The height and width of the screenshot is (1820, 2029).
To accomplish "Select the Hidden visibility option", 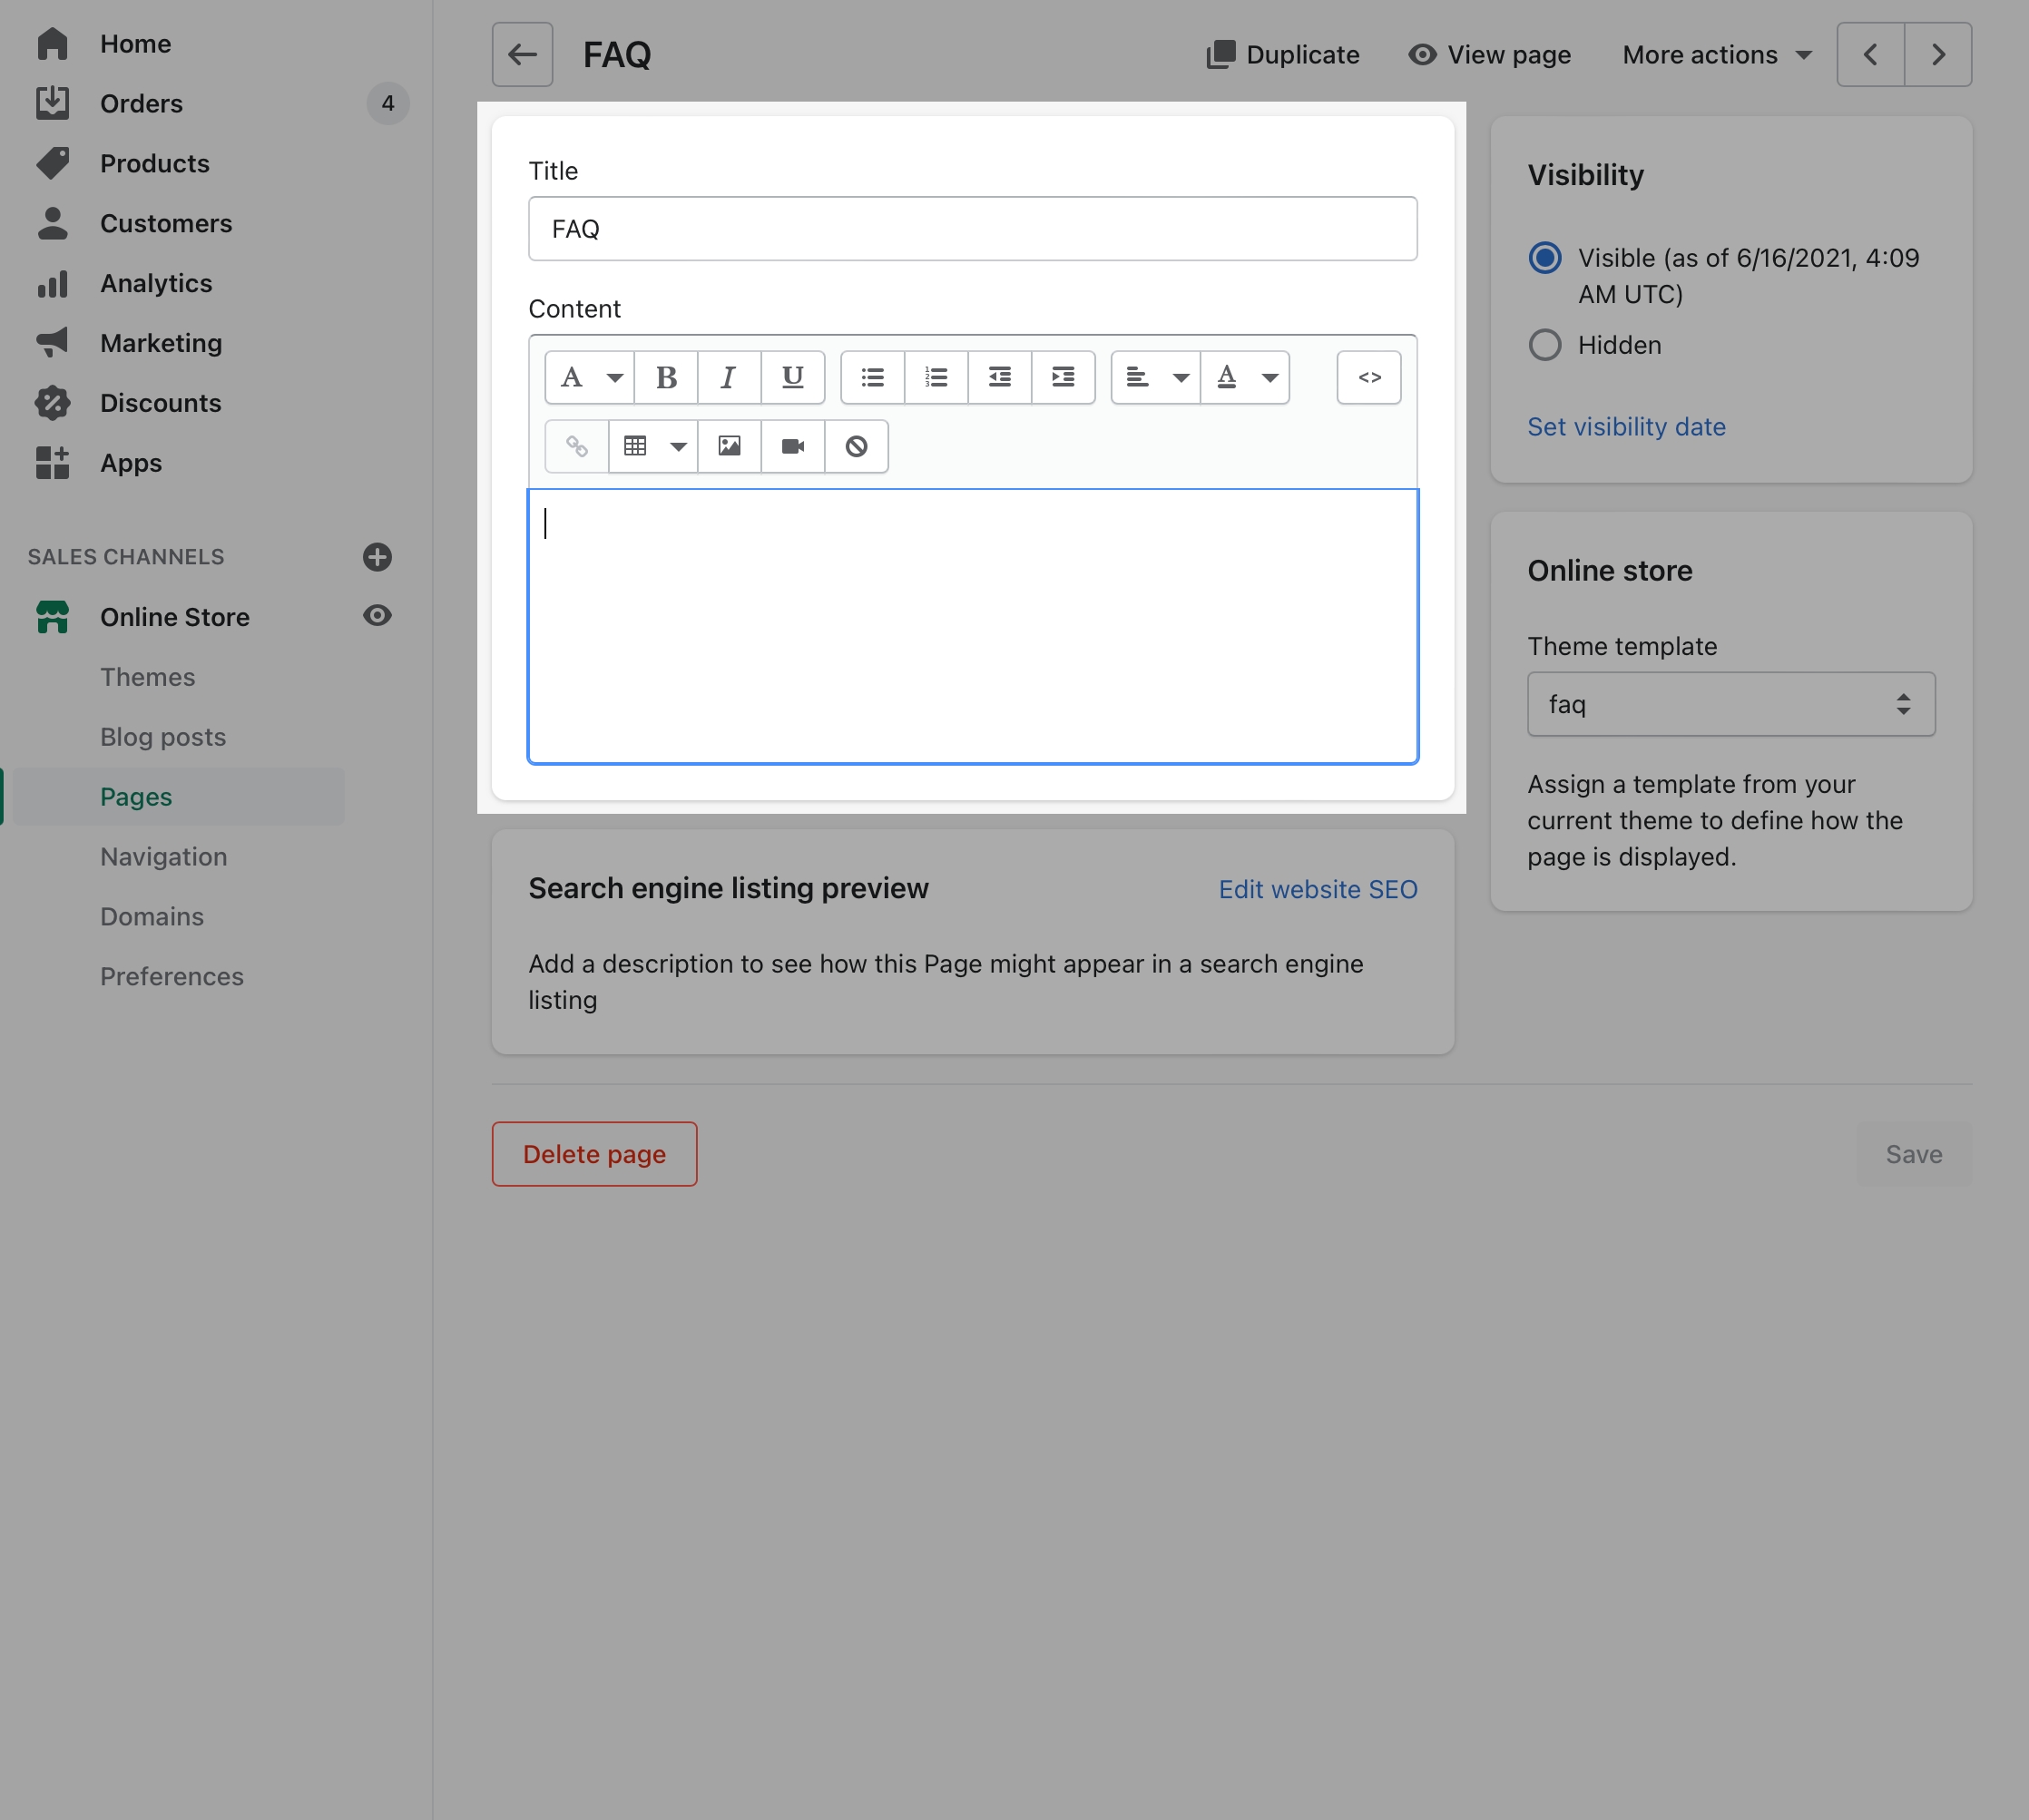I will (1544, 345).
